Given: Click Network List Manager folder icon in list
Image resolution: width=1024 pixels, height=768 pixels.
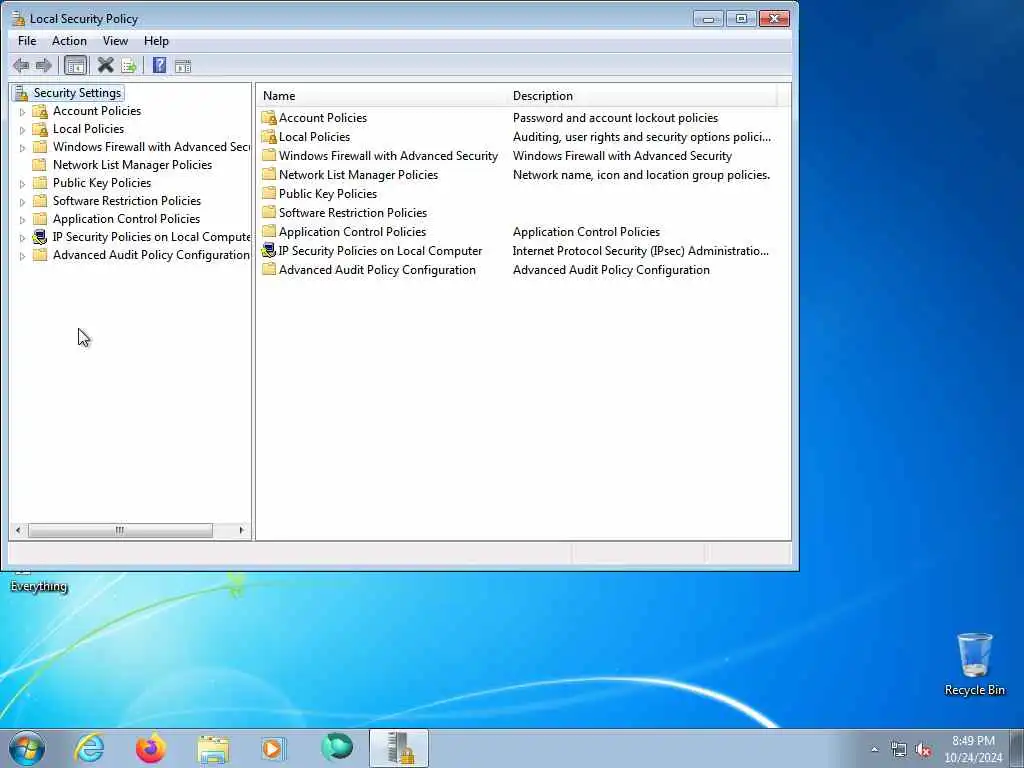Looking at the screenshot, I should click(269, 174).
